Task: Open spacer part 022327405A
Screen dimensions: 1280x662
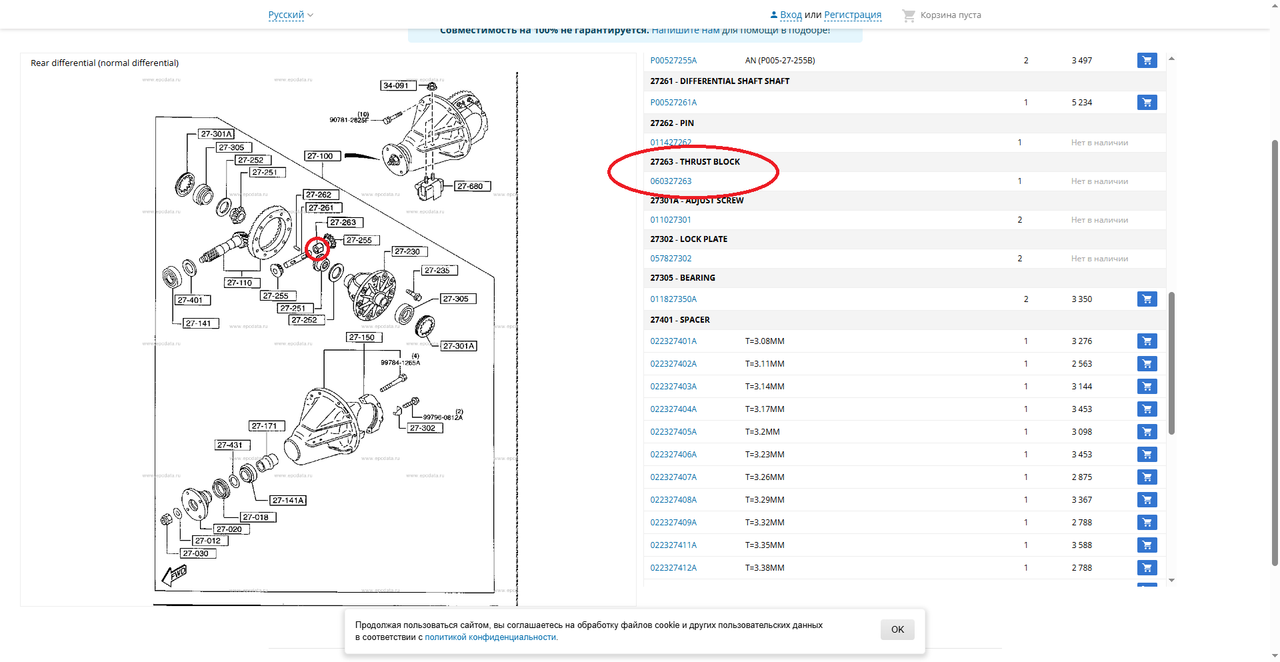Action: pos(674,432)
